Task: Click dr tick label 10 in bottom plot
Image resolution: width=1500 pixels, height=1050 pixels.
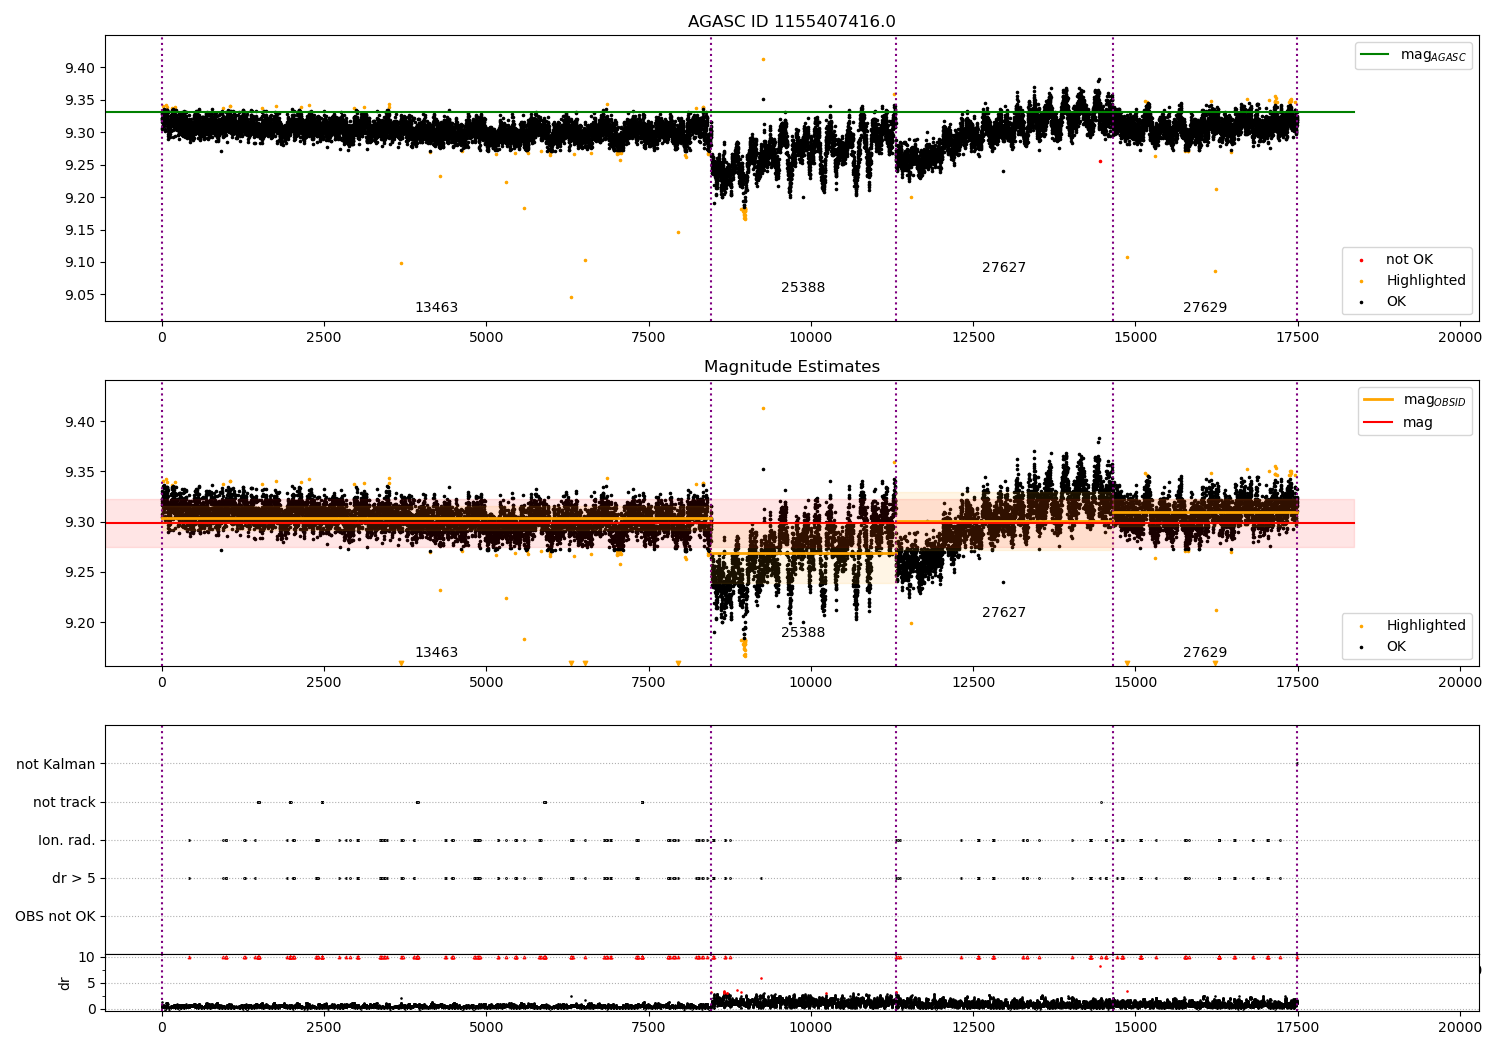Action: [87, 957]
